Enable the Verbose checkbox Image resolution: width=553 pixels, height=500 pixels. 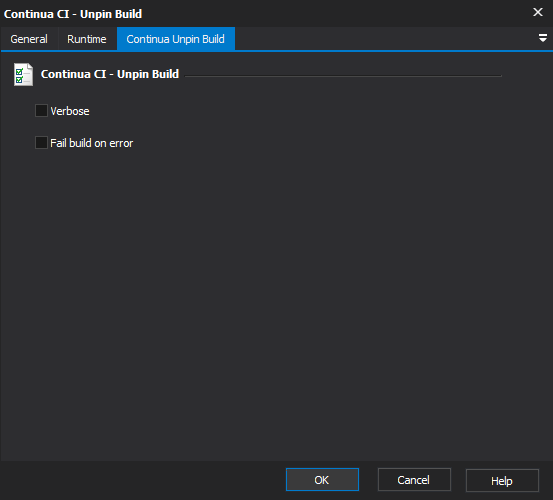[41, 111]
